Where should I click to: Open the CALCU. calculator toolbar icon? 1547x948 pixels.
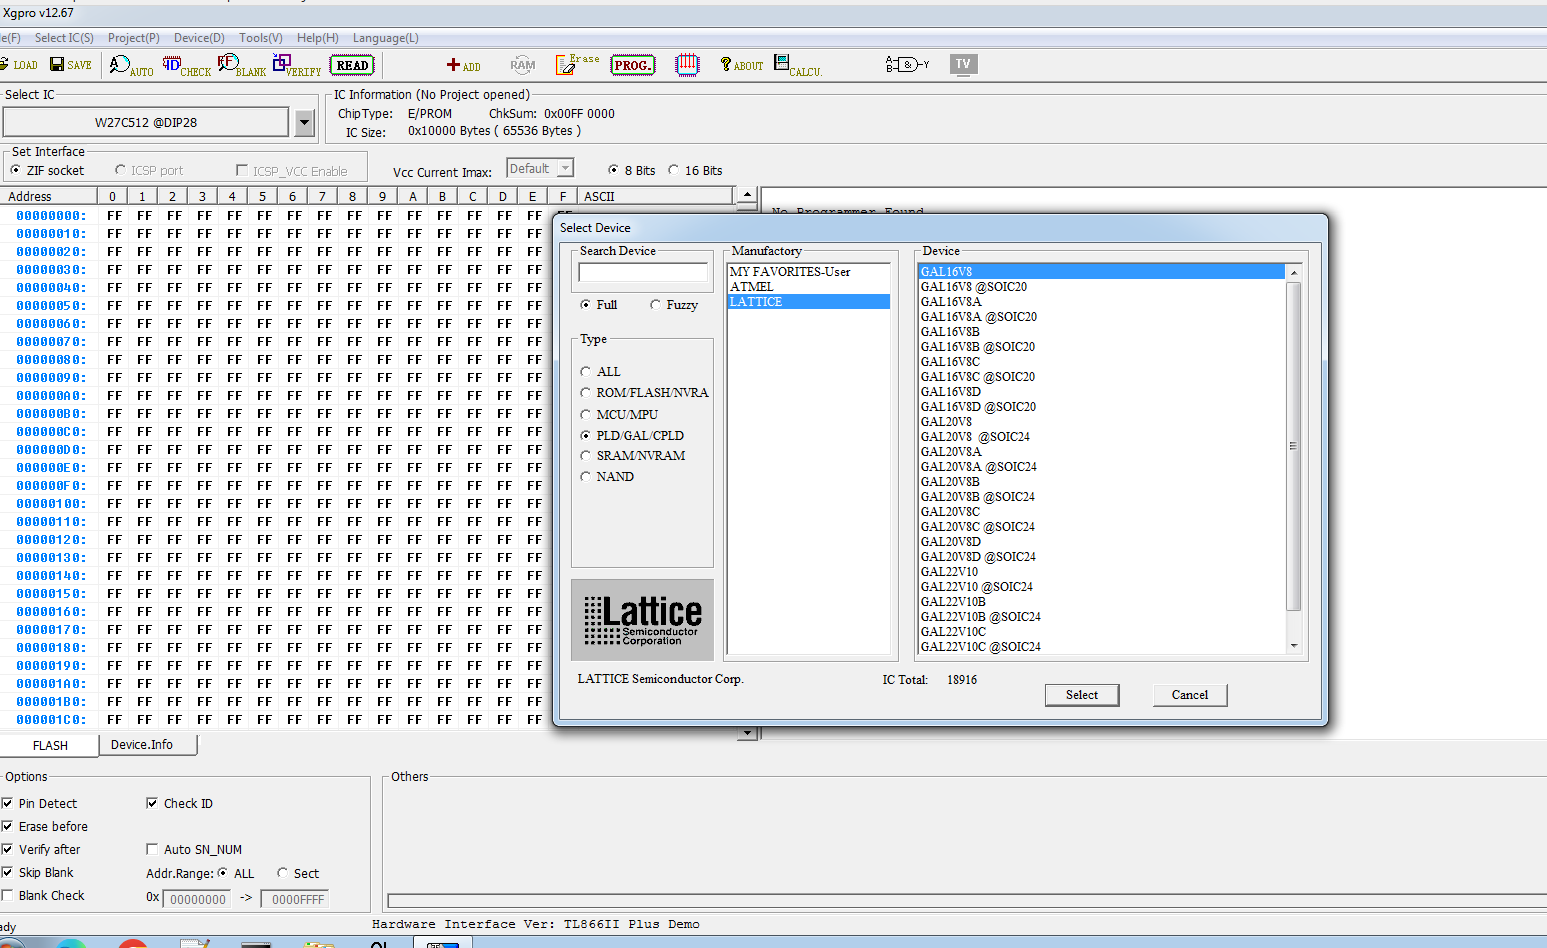[797, 66]
